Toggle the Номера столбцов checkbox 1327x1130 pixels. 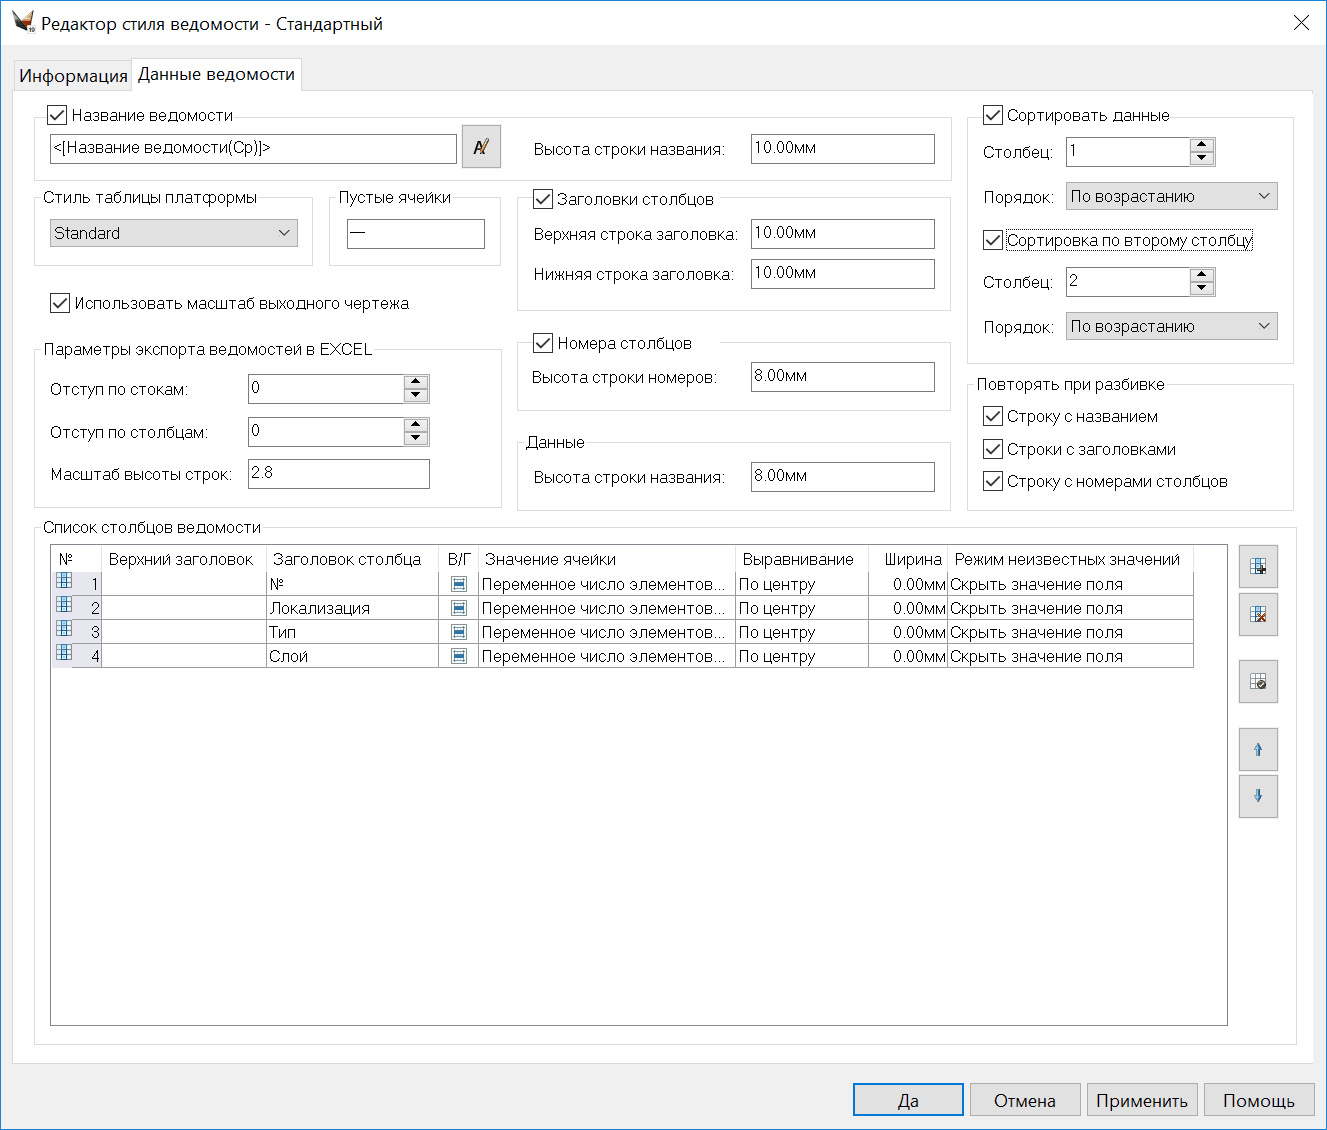coord(543,343)
